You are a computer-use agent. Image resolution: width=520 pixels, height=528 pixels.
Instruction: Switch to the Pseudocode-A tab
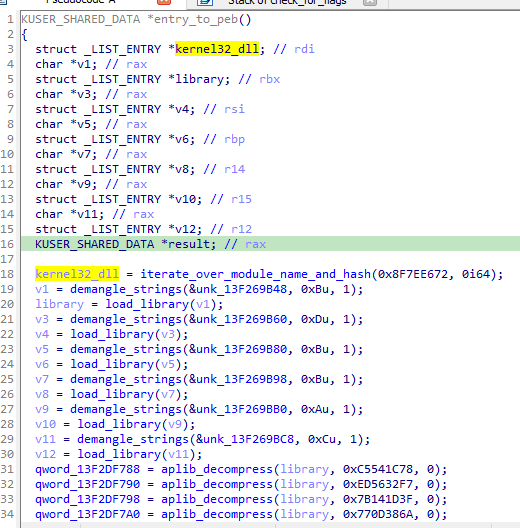81,2
